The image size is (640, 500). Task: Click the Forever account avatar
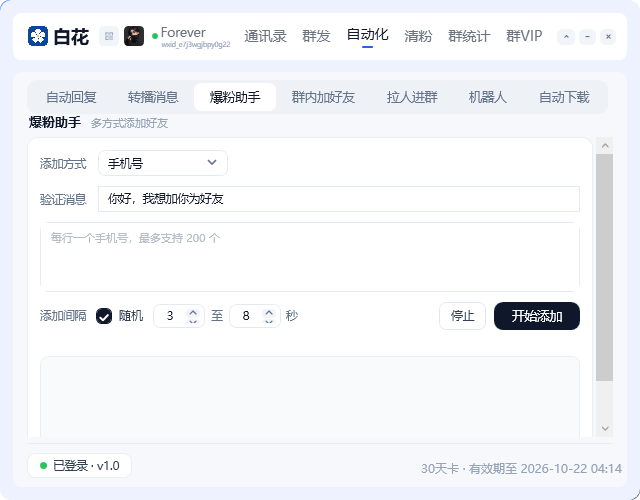tap(134, 36)
